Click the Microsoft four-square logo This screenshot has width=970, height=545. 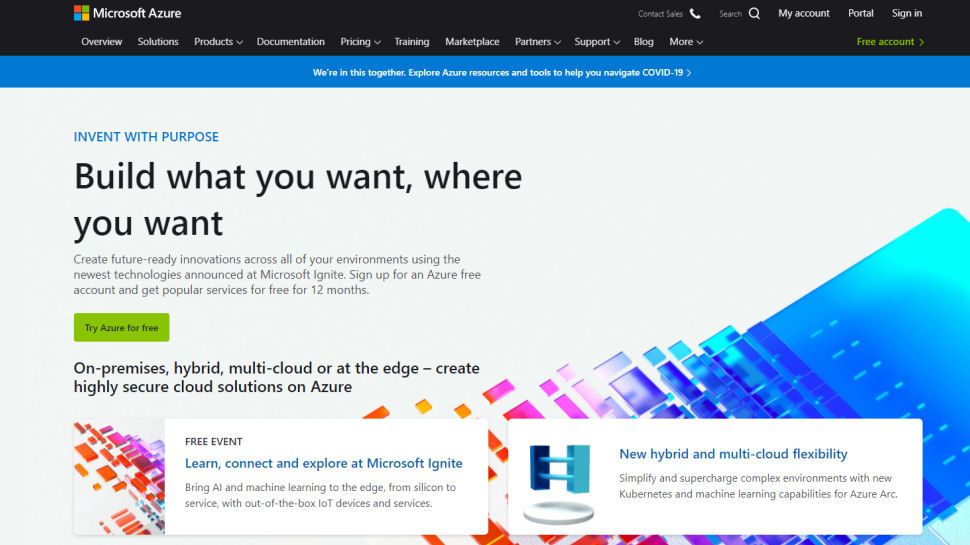coord(81,13)
